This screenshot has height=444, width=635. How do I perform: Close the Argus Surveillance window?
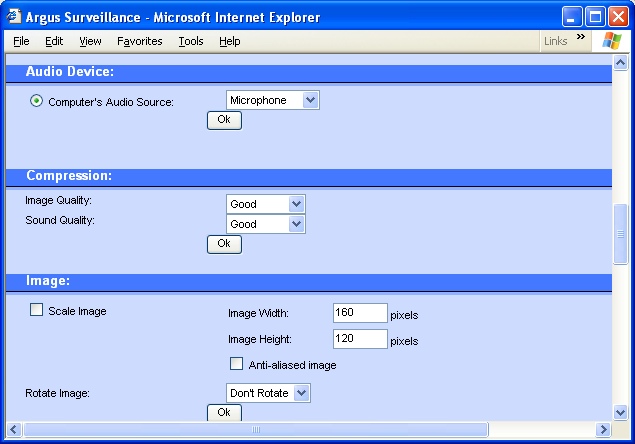618,17
